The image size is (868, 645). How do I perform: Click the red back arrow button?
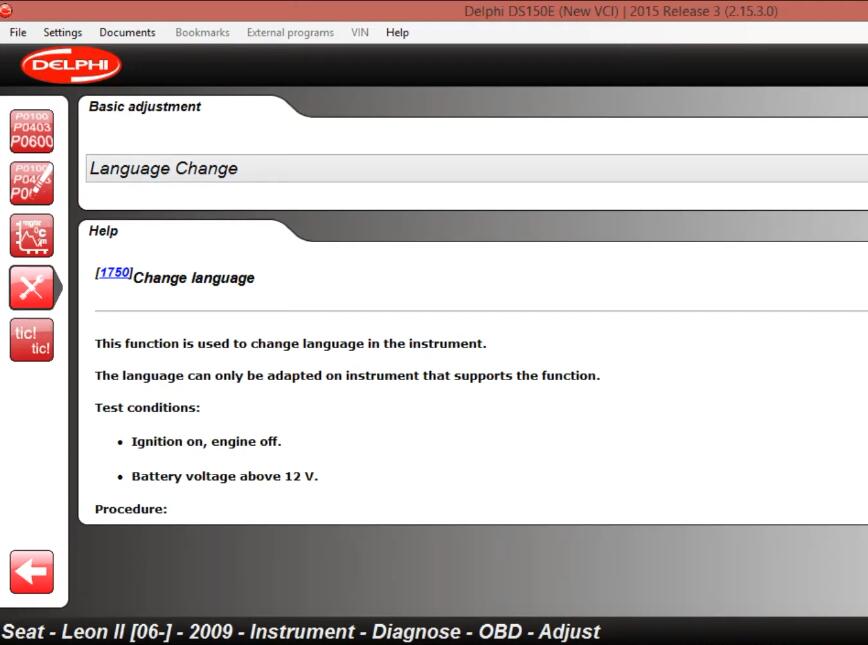click(32, 571)
